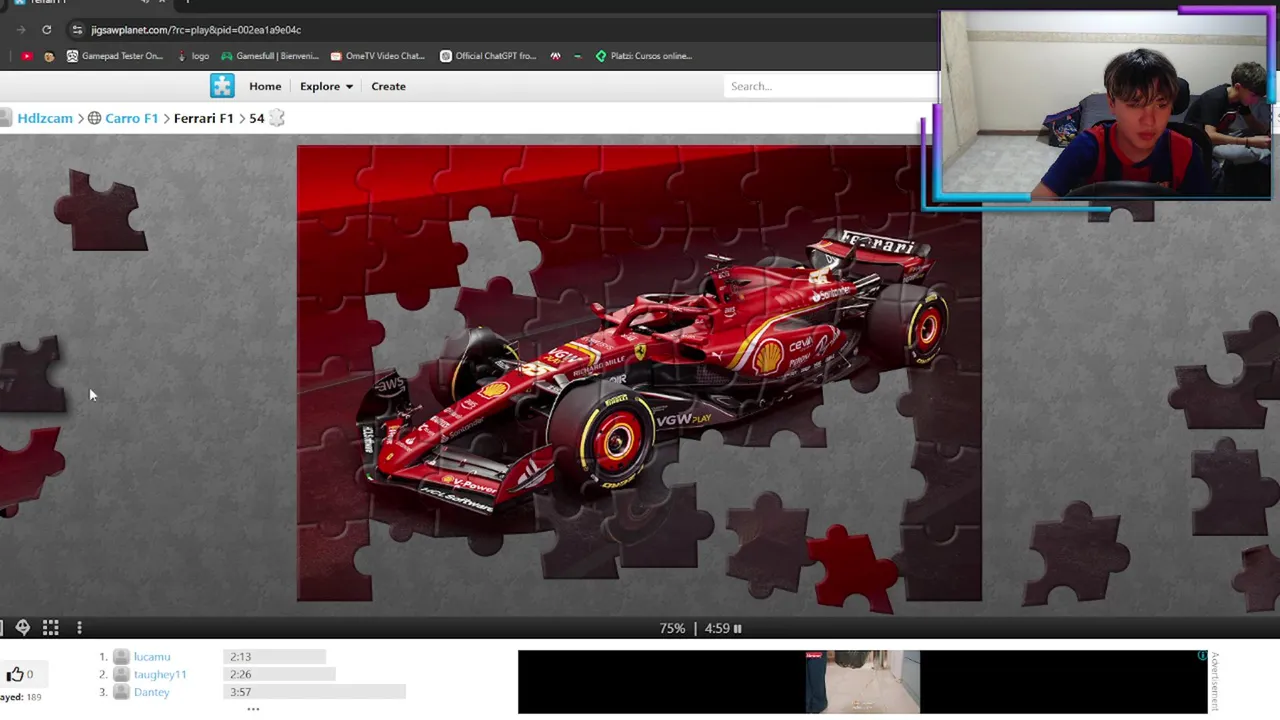This screenshot has width=1280, height=720.
Task: Reload the page with the refresh button
Action: point(46,30)
